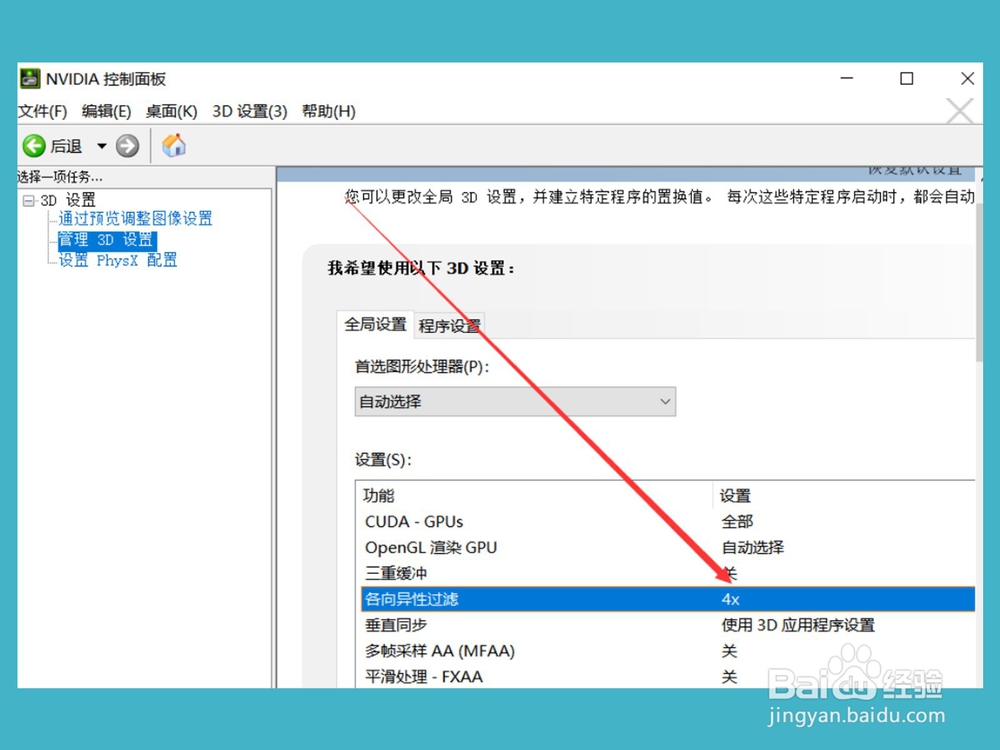Switch to the 全局设置 tab

click(376, 325)
